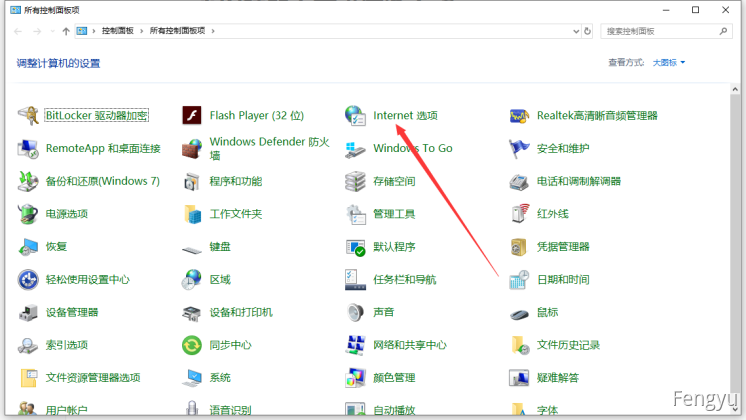Open Windows Defender 防火墙 icon

tap(192, 148)
